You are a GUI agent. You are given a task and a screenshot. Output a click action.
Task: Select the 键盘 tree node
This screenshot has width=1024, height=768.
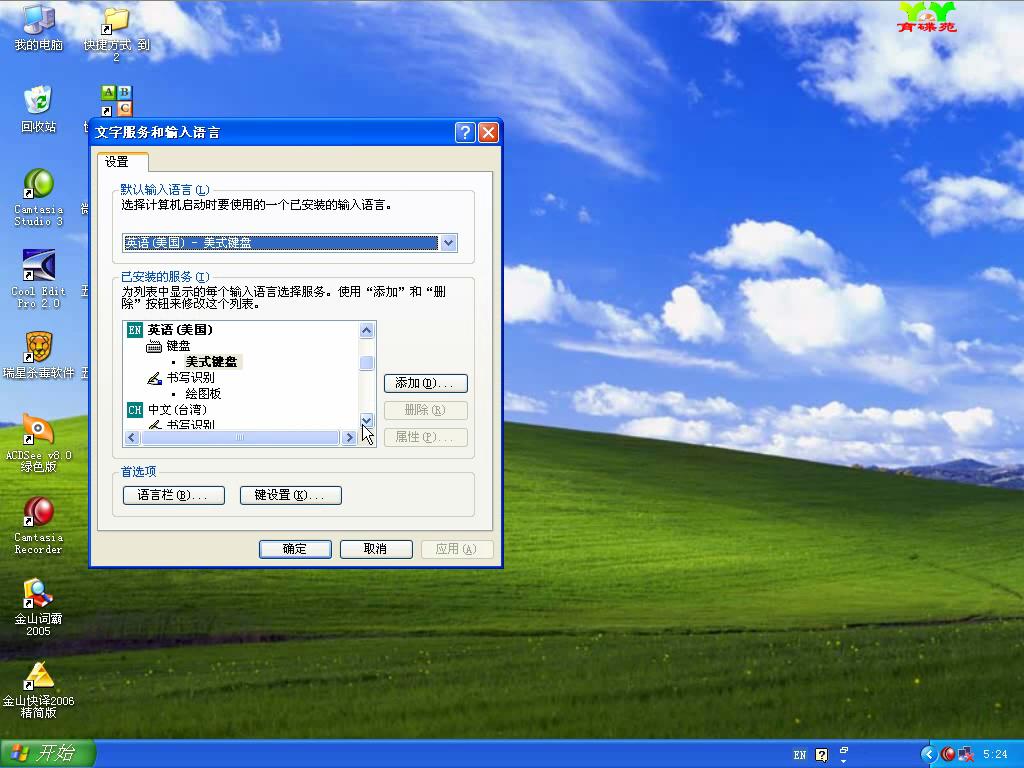178,346
